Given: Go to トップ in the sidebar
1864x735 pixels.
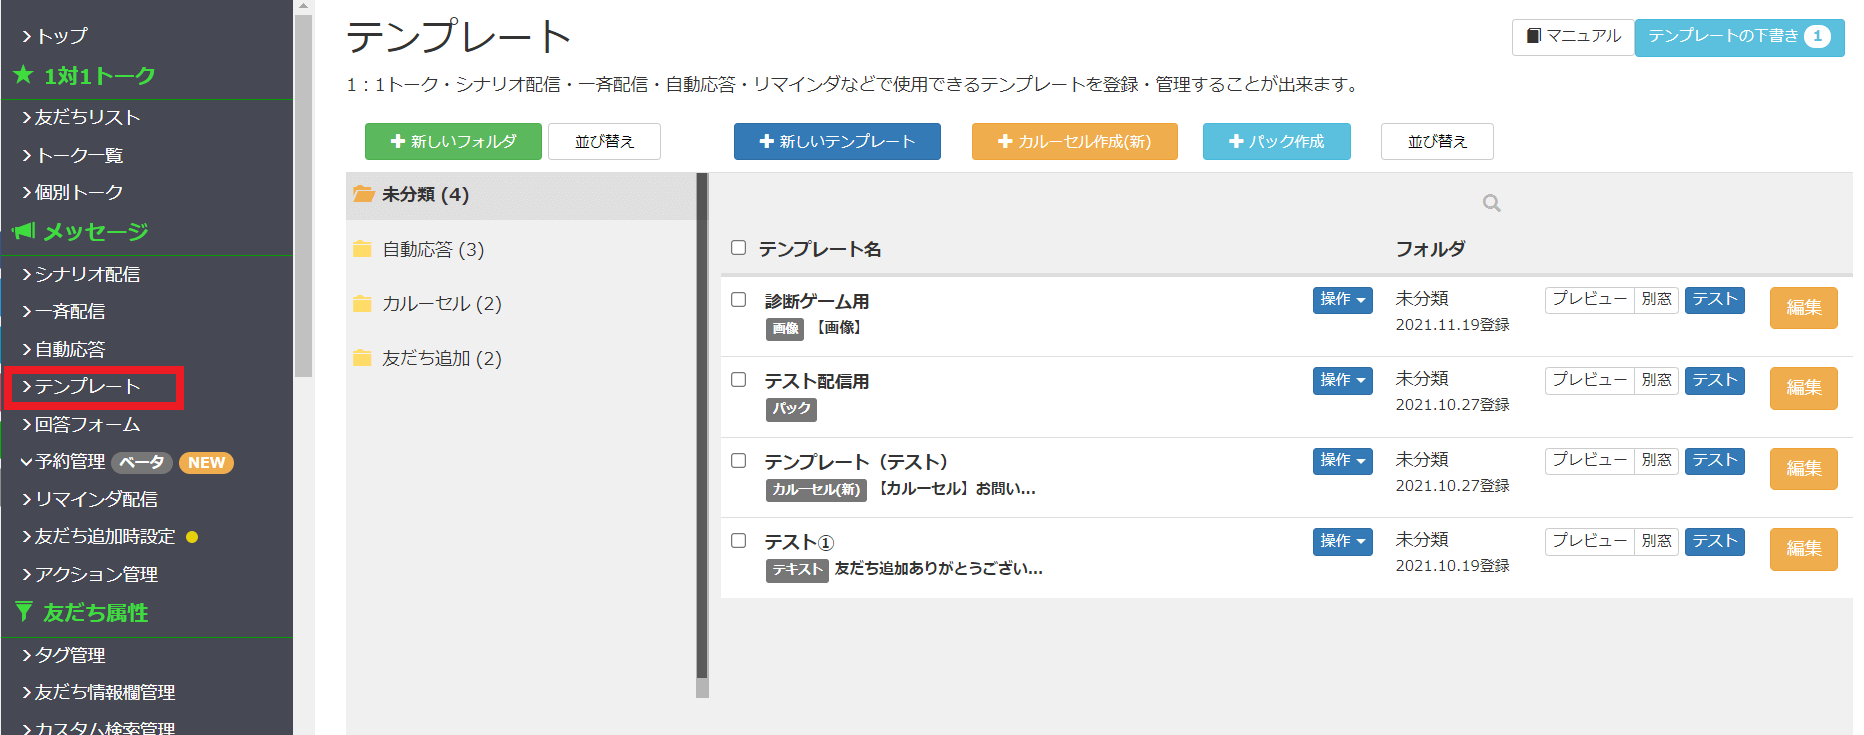Looking at the screenshot, I should point(55,36).
